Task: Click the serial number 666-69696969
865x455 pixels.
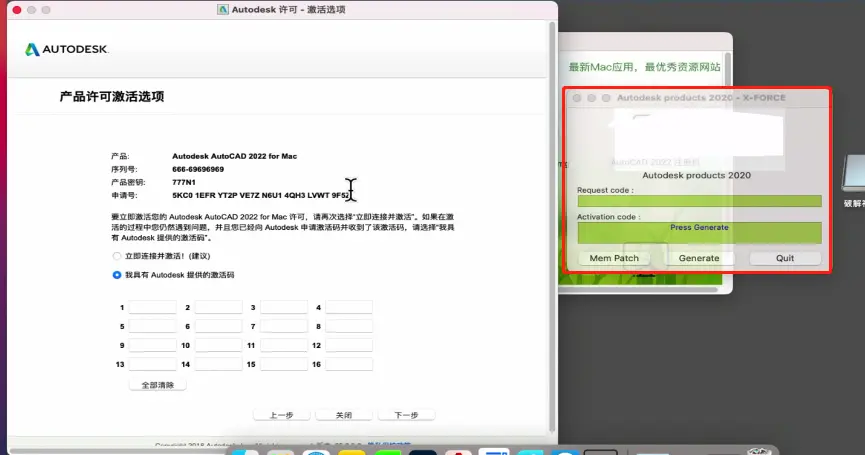Action: pos(198,169)
